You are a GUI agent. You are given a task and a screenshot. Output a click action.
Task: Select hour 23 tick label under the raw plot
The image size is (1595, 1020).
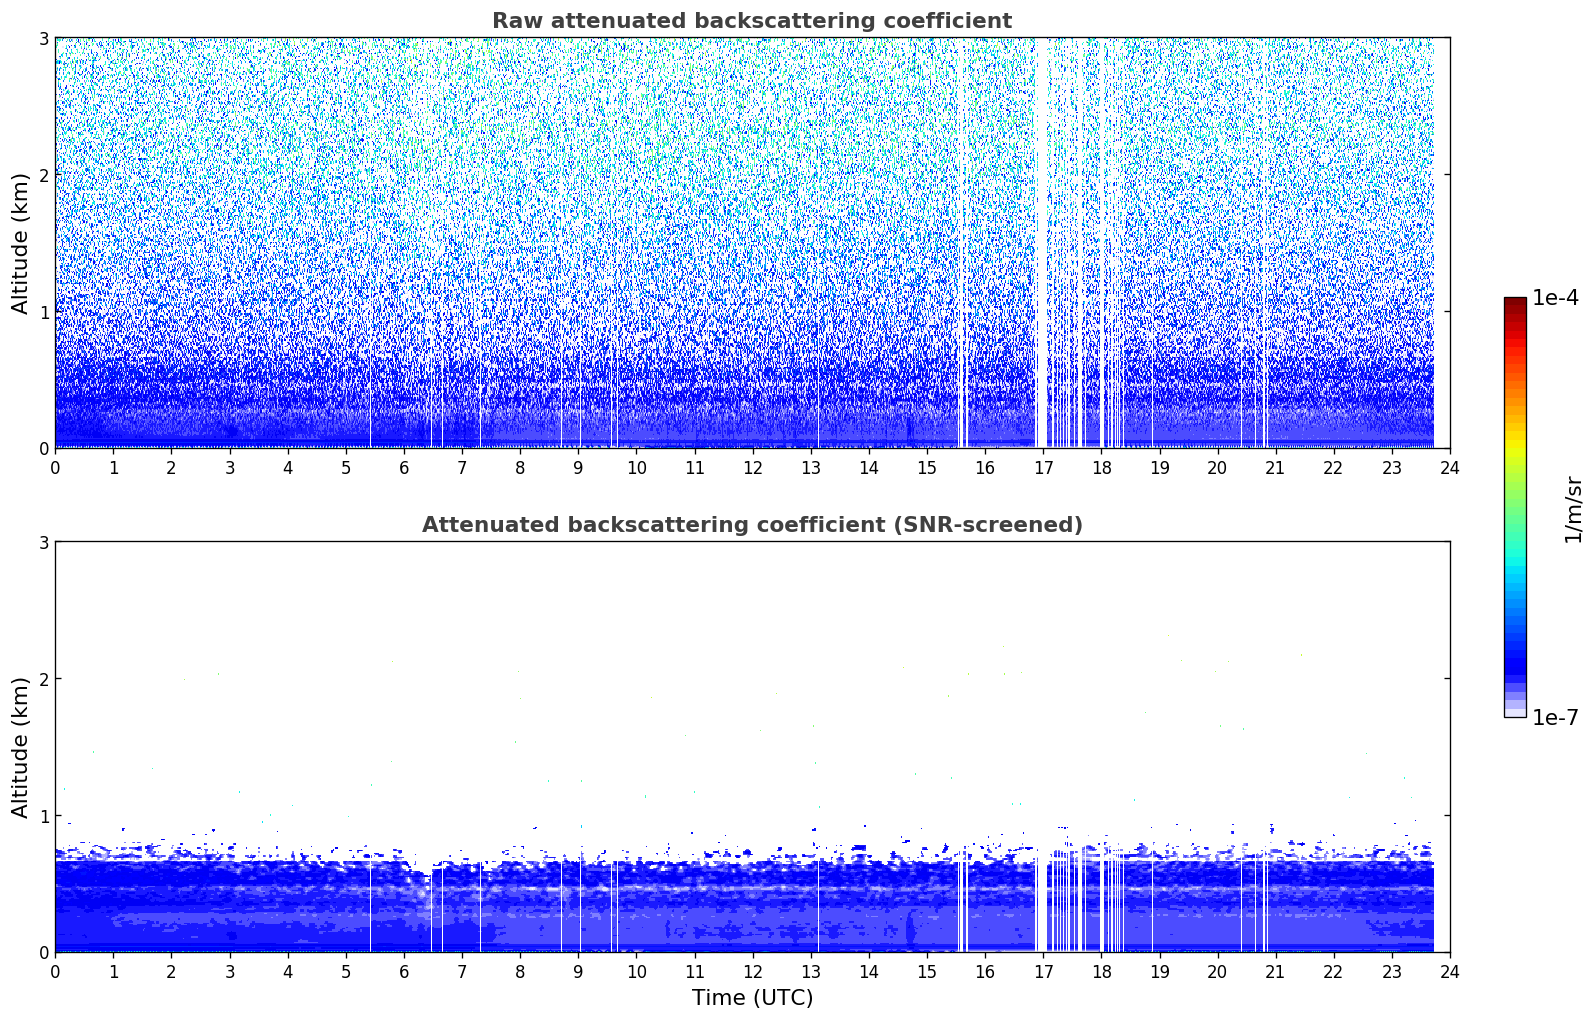tap(1391, 468)
